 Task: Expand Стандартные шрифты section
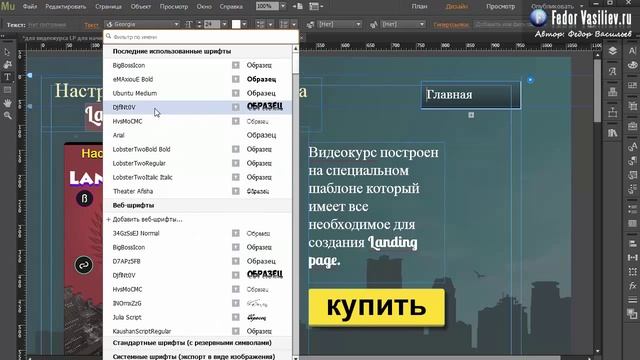[x=192, y=343]
